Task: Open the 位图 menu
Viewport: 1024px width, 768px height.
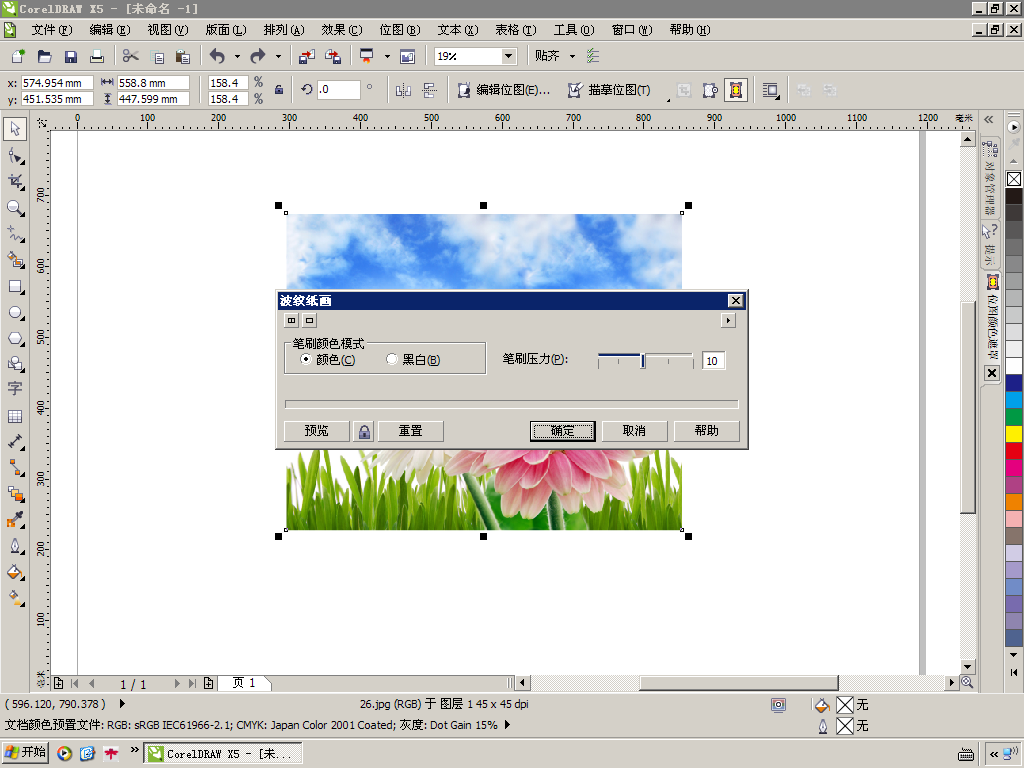Action: [x=400, y=30]
